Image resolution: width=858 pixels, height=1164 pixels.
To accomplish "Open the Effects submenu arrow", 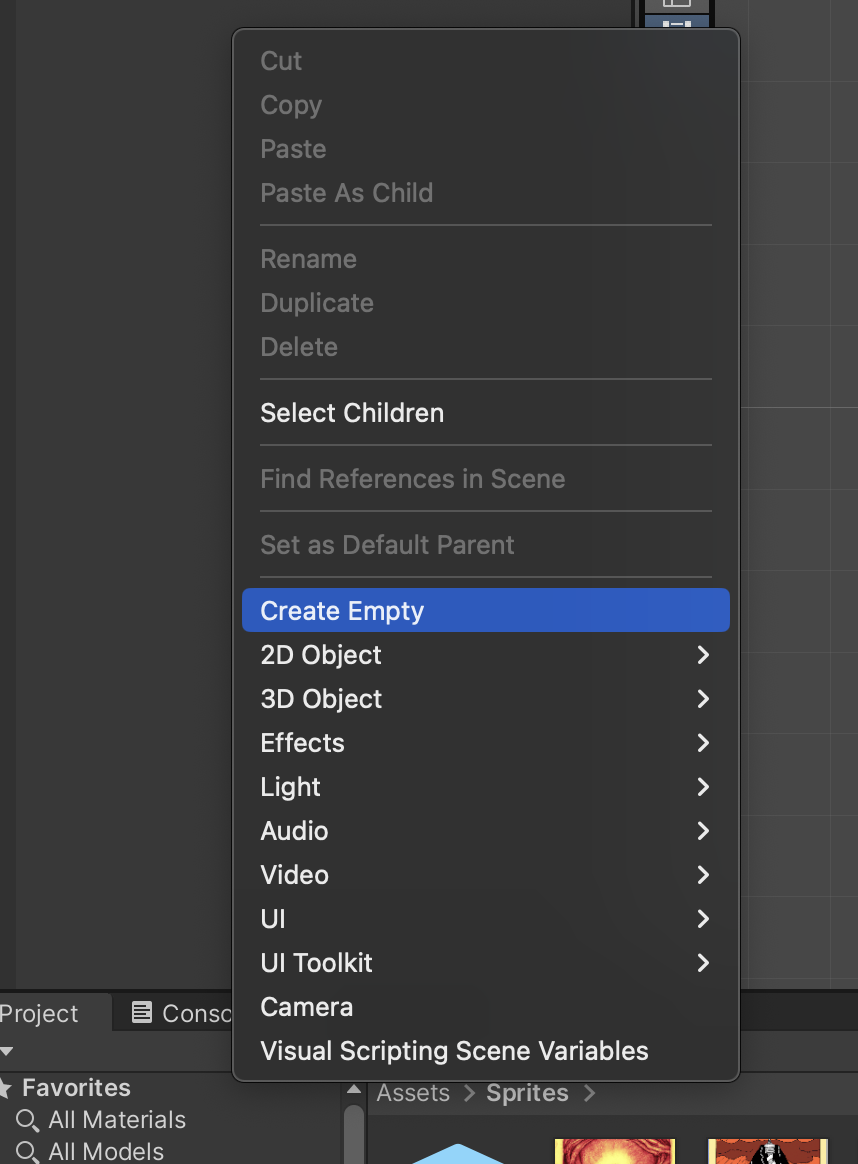I will coord(703,743).
